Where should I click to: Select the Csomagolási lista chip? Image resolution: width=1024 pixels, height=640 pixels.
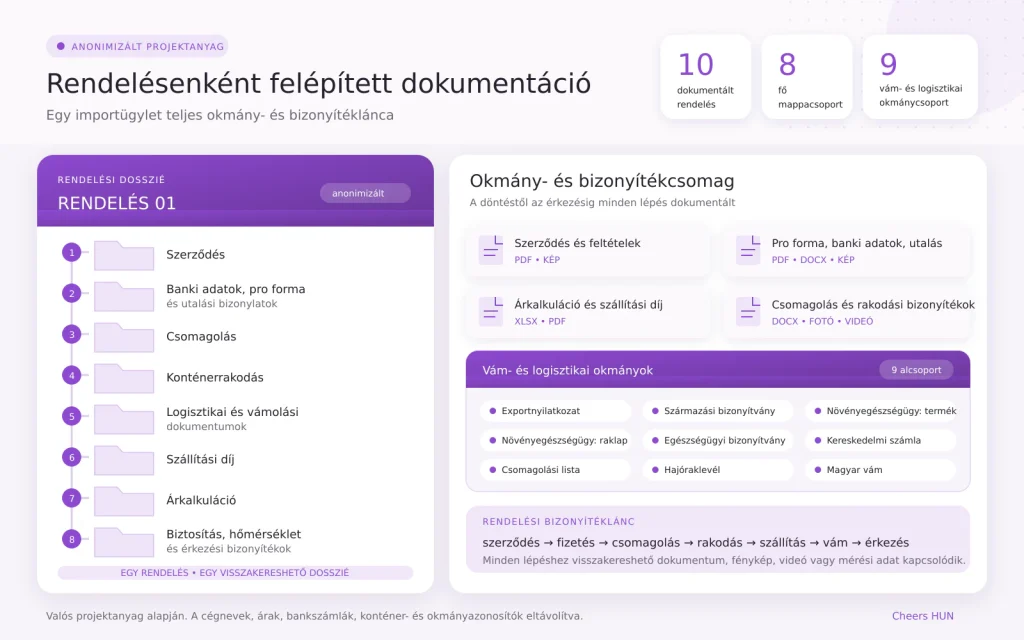click(556, 470)
